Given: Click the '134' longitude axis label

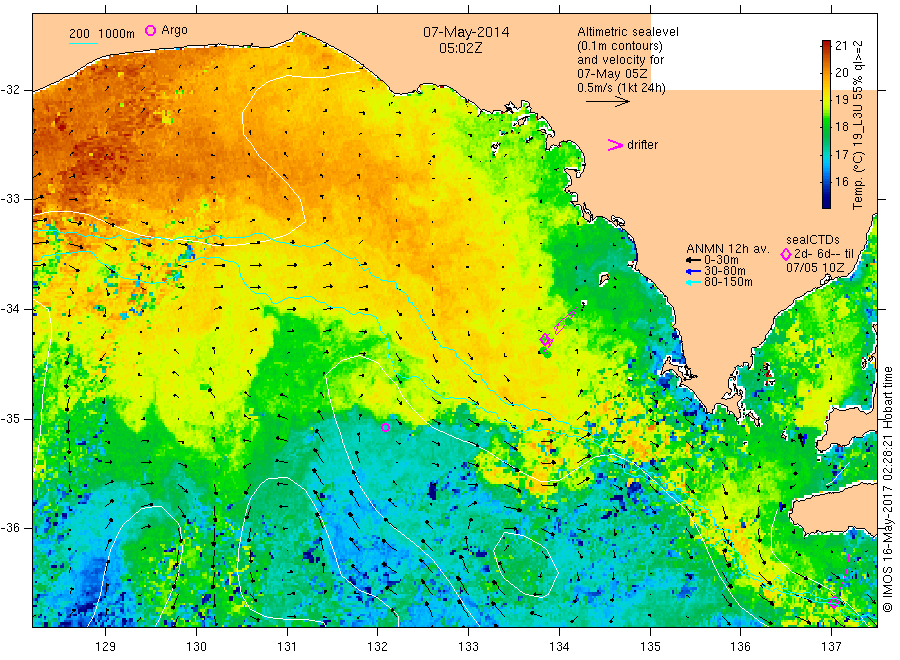Looking at the screenshot, I should 559,647.
